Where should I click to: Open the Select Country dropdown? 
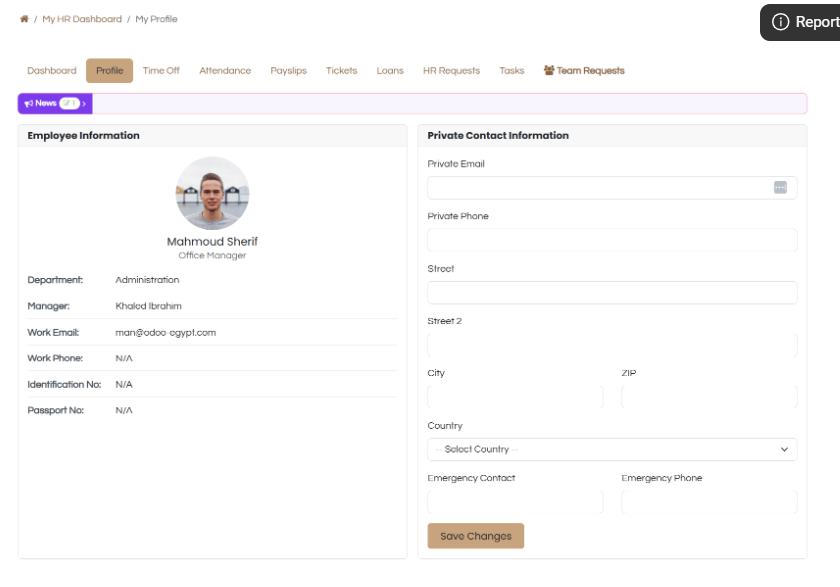[x=612, y=449]
